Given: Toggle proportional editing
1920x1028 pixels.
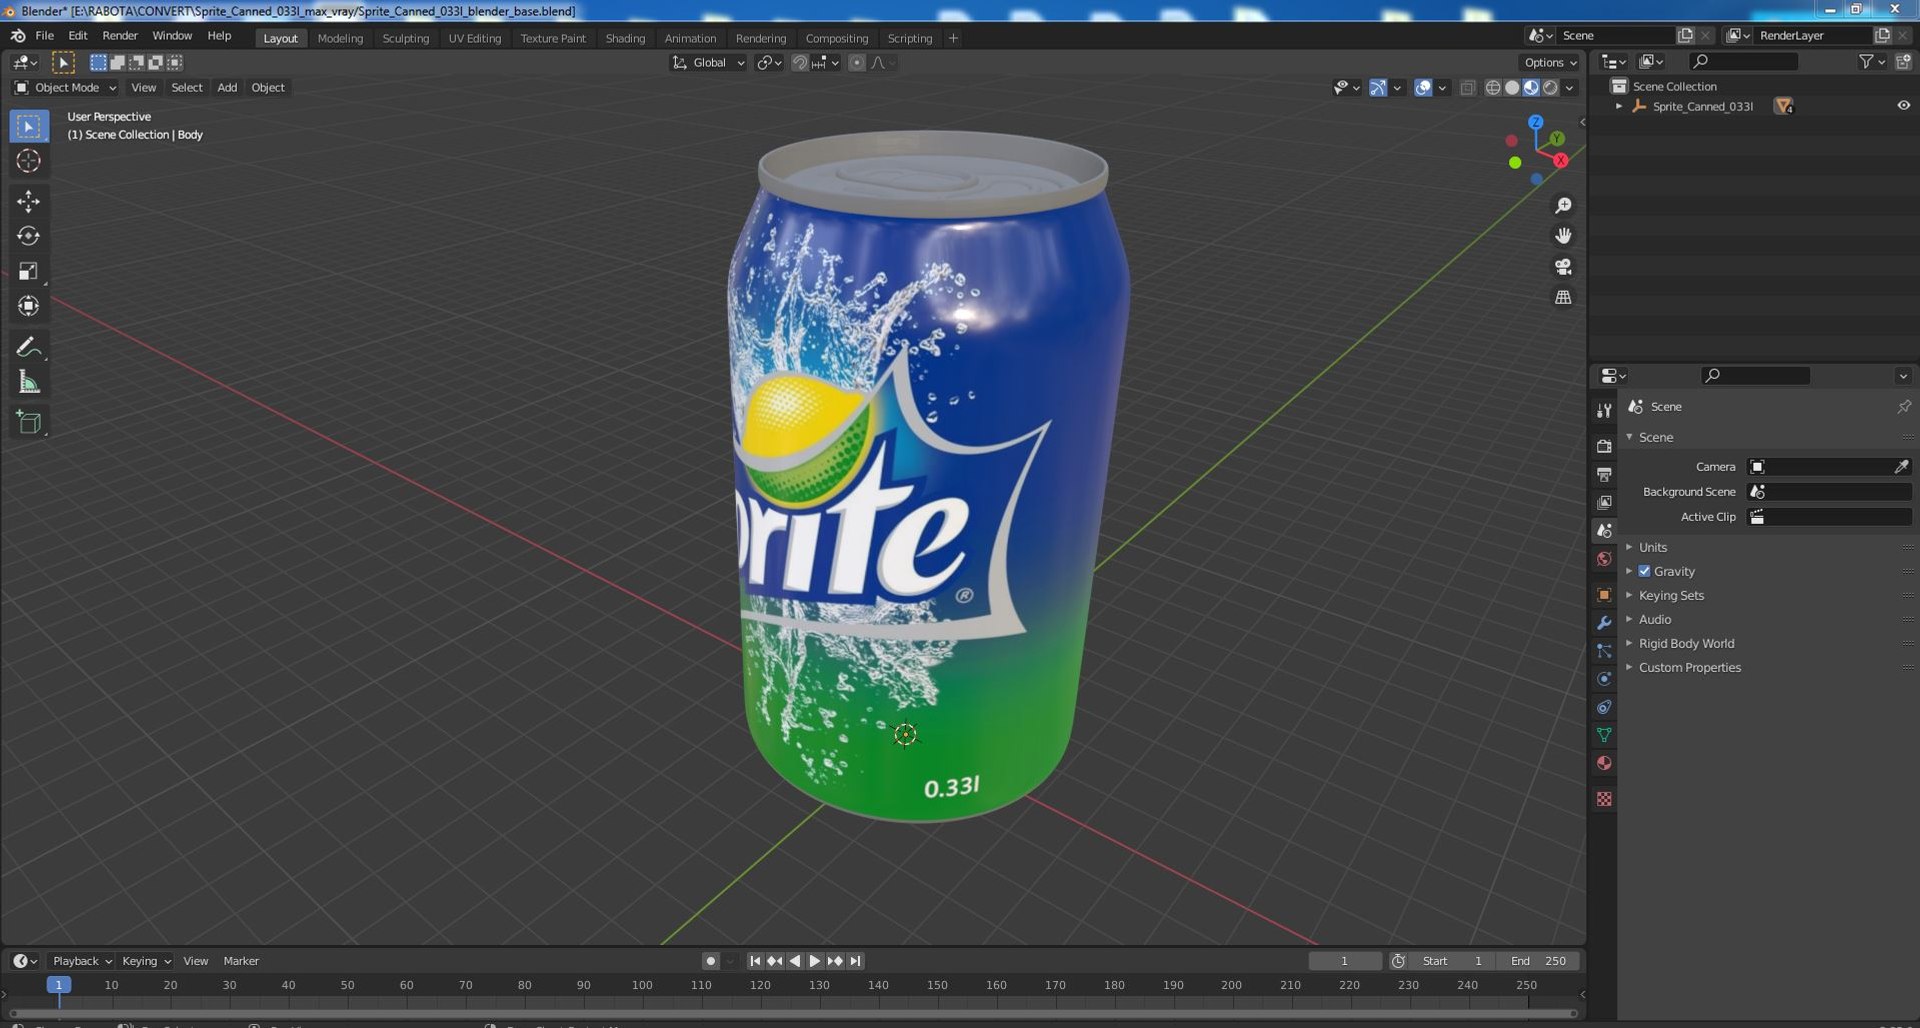Looking at the screenshot, I should click(x=856, y=63).
